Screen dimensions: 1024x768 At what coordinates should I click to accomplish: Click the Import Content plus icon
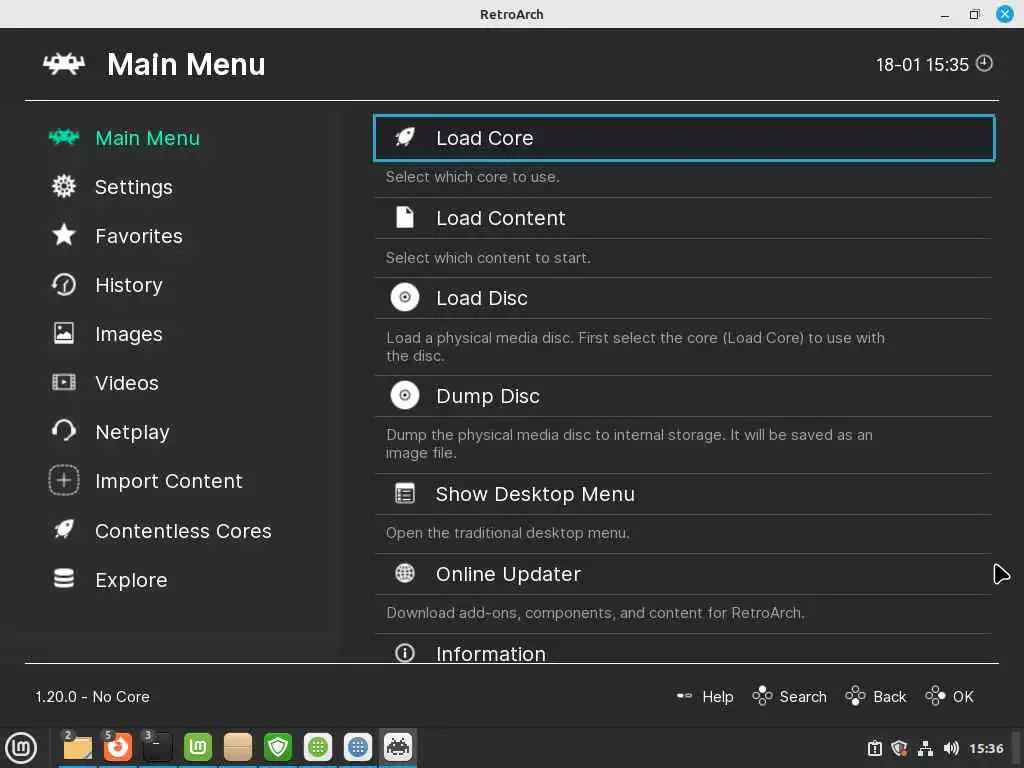(x=64, y=481)
